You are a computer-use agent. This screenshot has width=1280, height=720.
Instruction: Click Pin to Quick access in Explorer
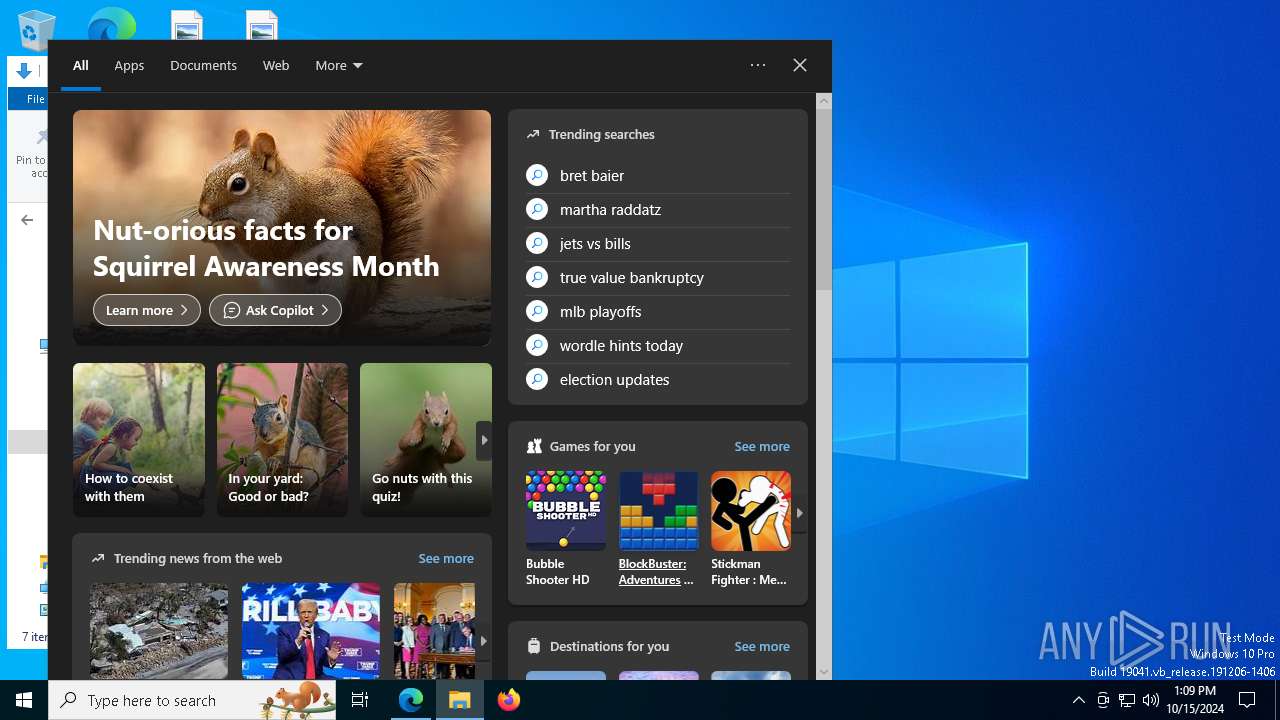coord(32,153)
